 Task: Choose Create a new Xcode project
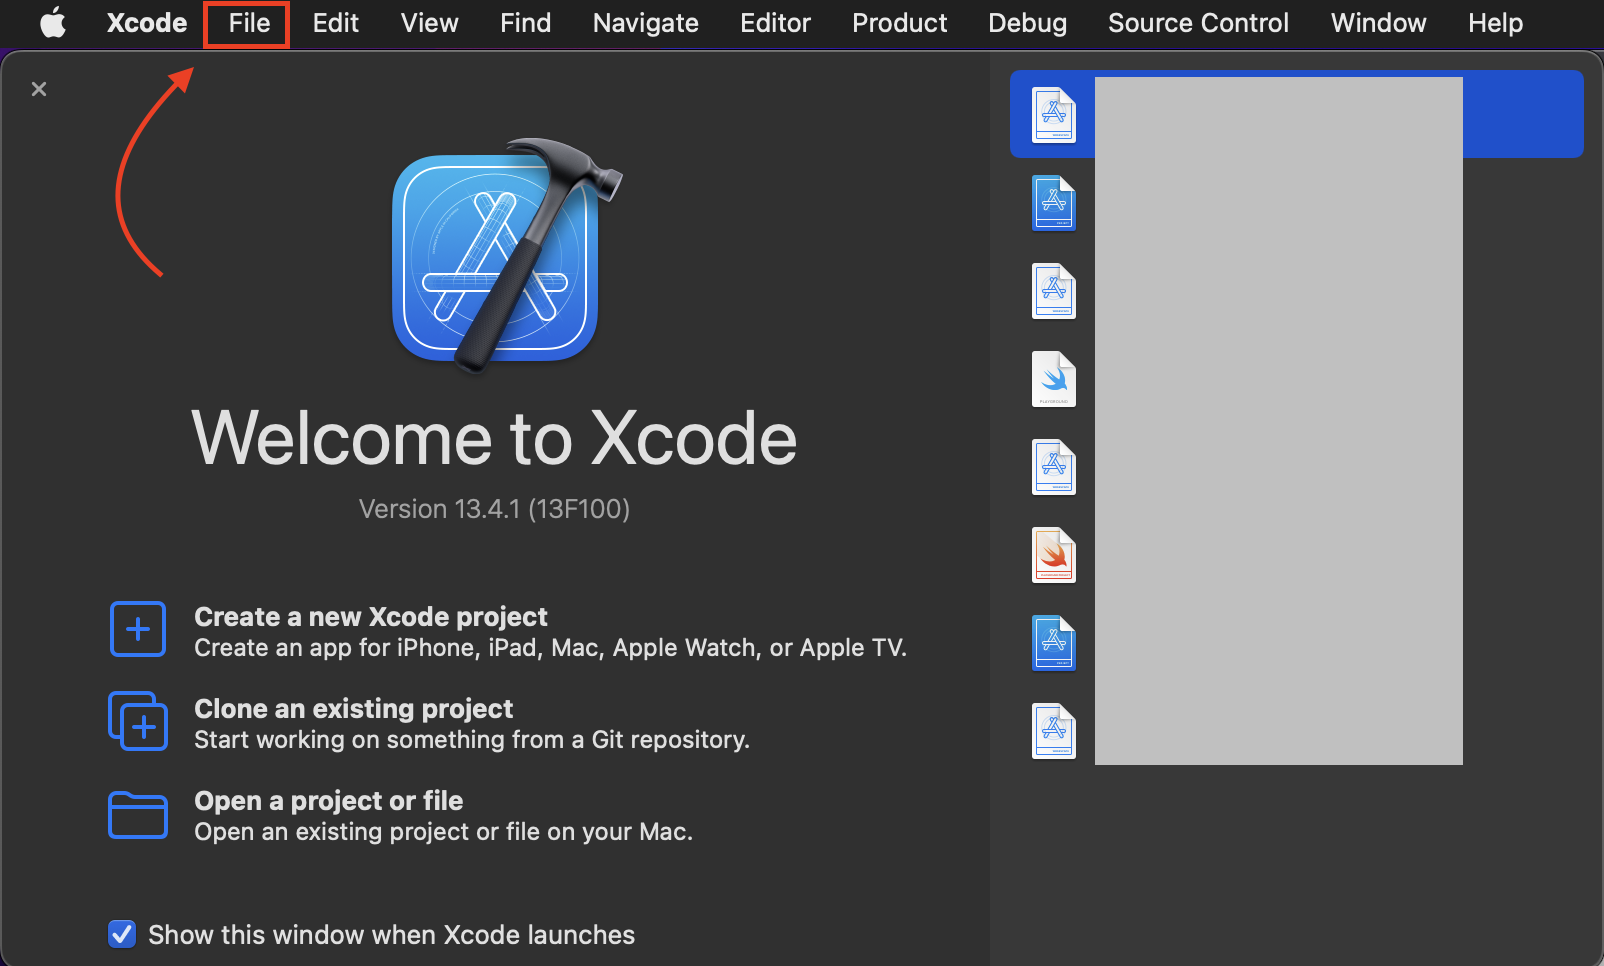pyautogui.click(x=371, y=616)
